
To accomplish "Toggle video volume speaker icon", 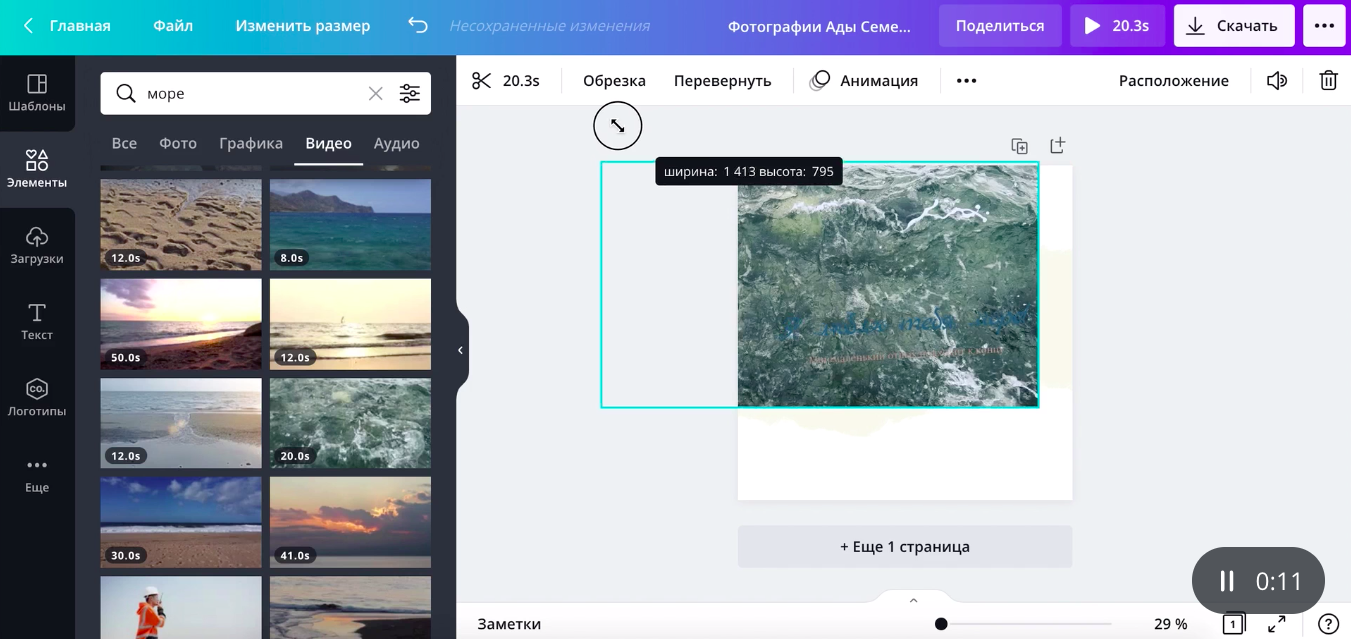I will tap(1276, 81).
